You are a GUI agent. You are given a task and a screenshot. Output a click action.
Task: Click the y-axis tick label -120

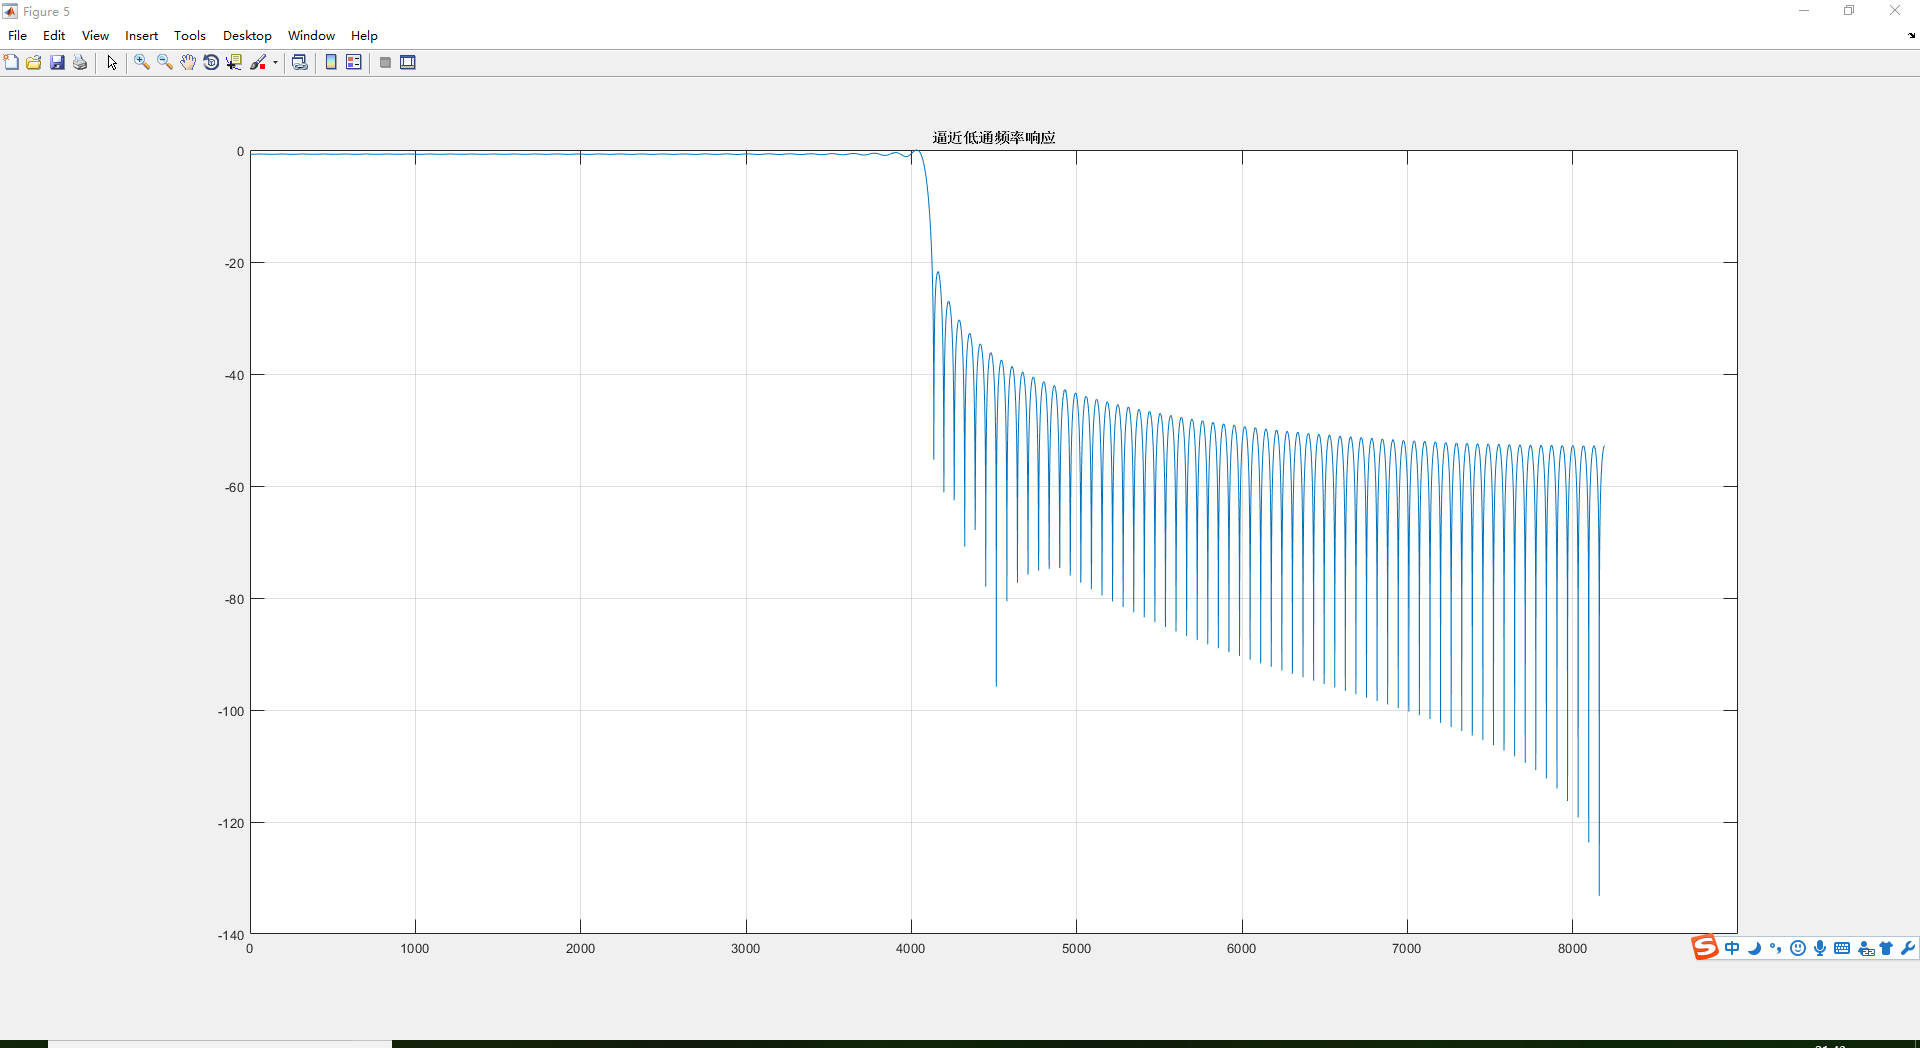231,824
